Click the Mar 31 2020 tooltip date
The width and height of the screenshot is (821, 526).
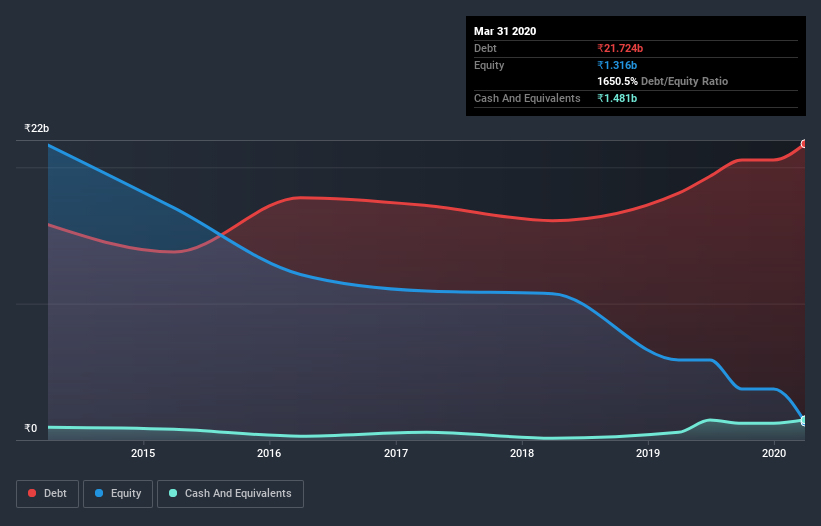pyautogui.click(x=505, y=31)
